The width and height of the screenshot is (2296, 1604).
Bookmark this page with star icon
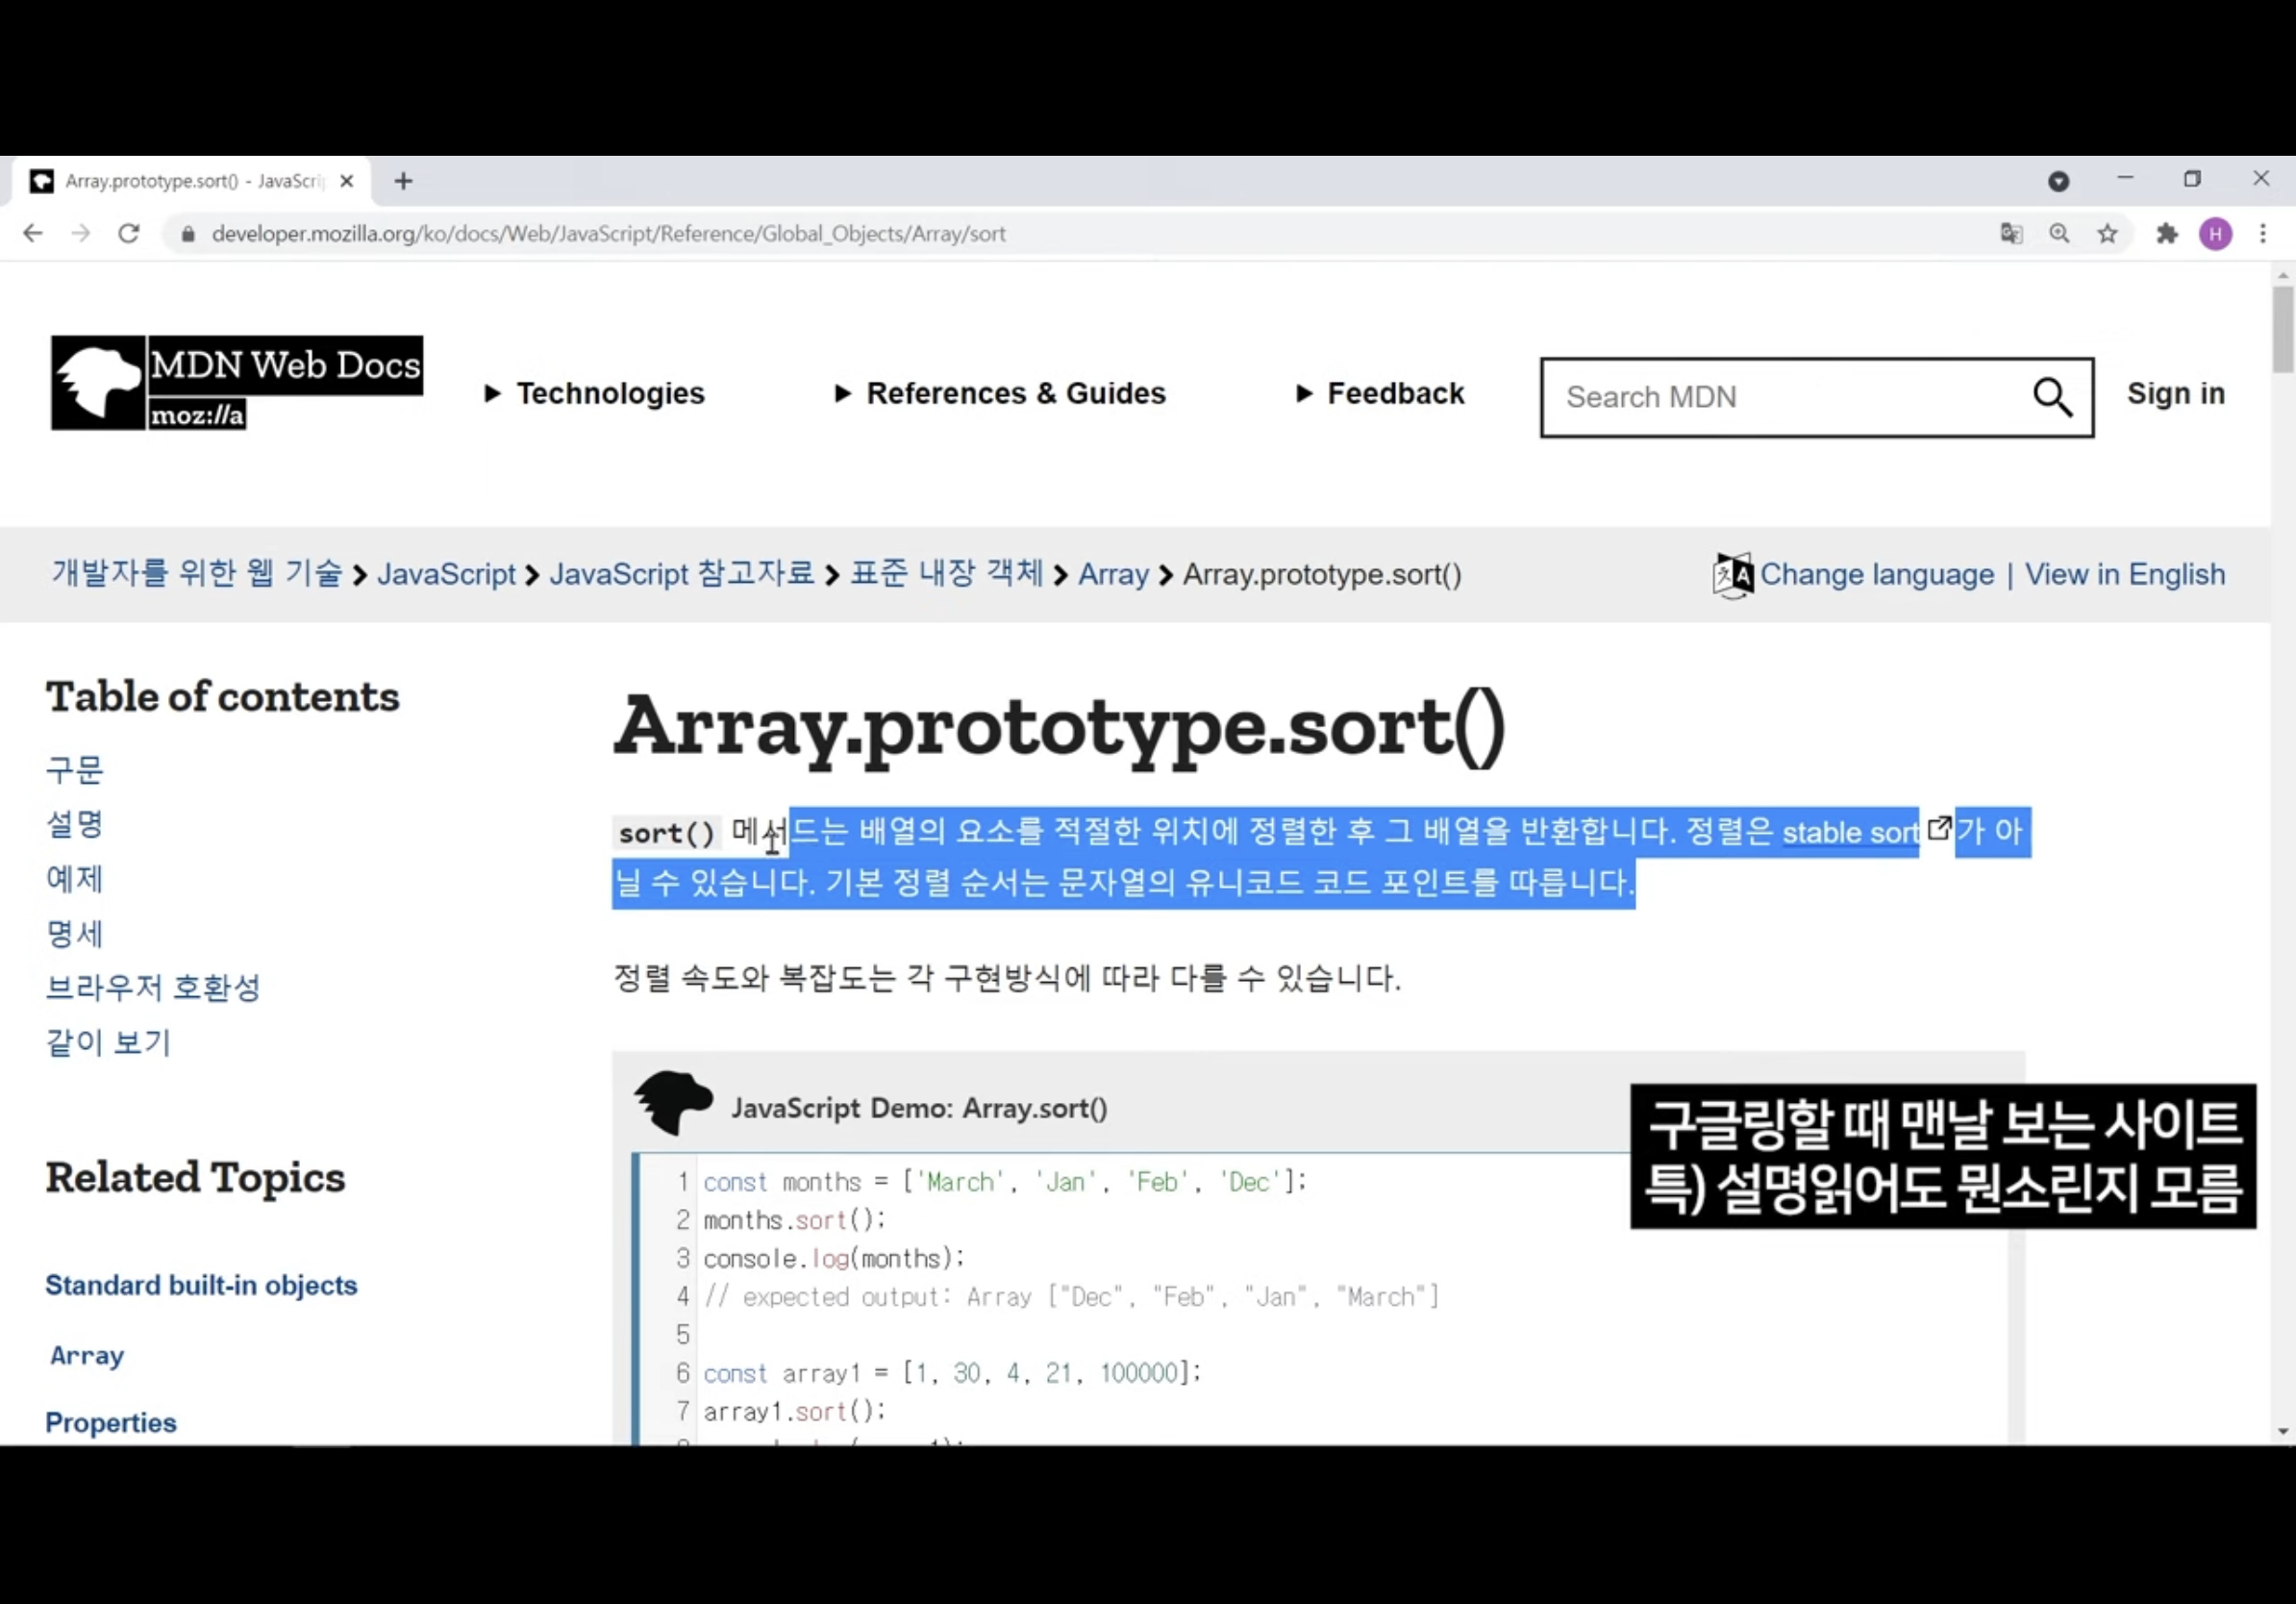coord(2108,234)
